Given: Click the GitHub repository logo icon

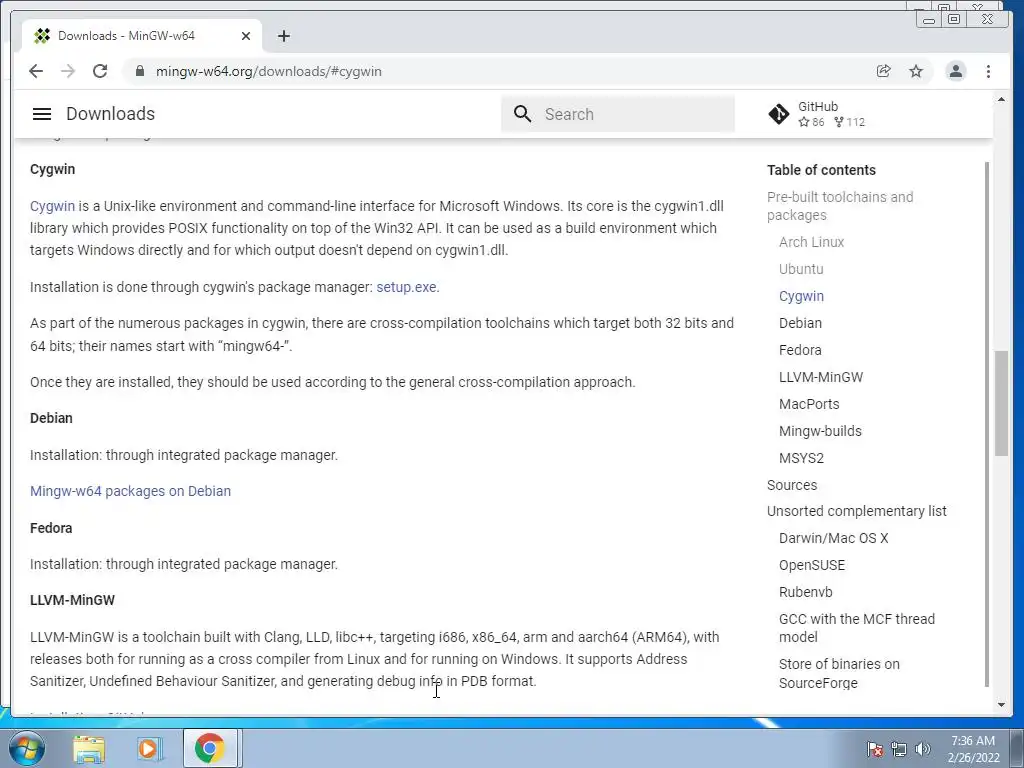Looking at the screenshot, I should click(778, 114).
